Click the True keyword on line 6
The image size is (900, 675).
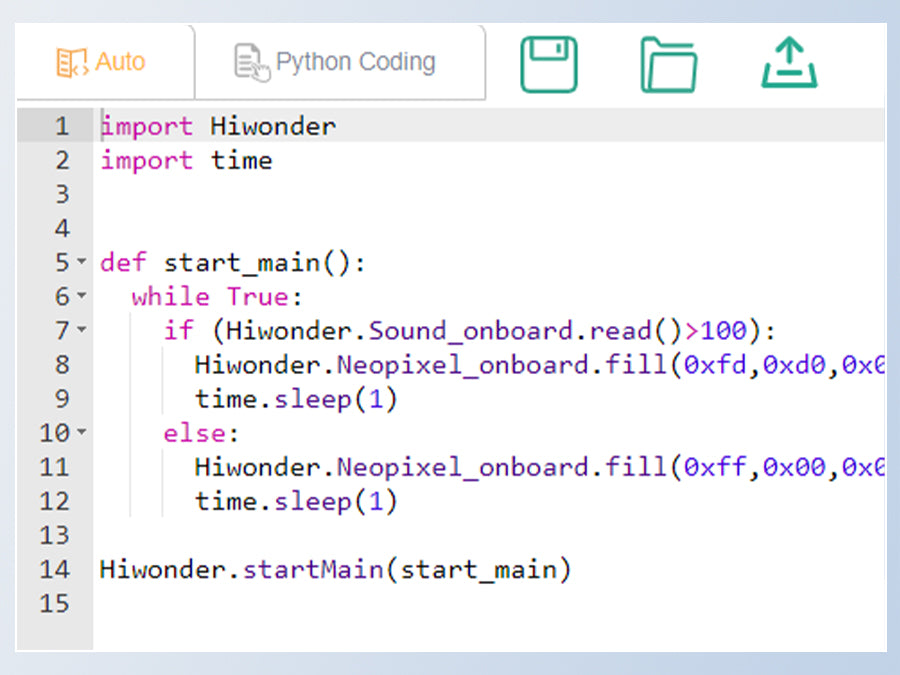pos(257,297)
